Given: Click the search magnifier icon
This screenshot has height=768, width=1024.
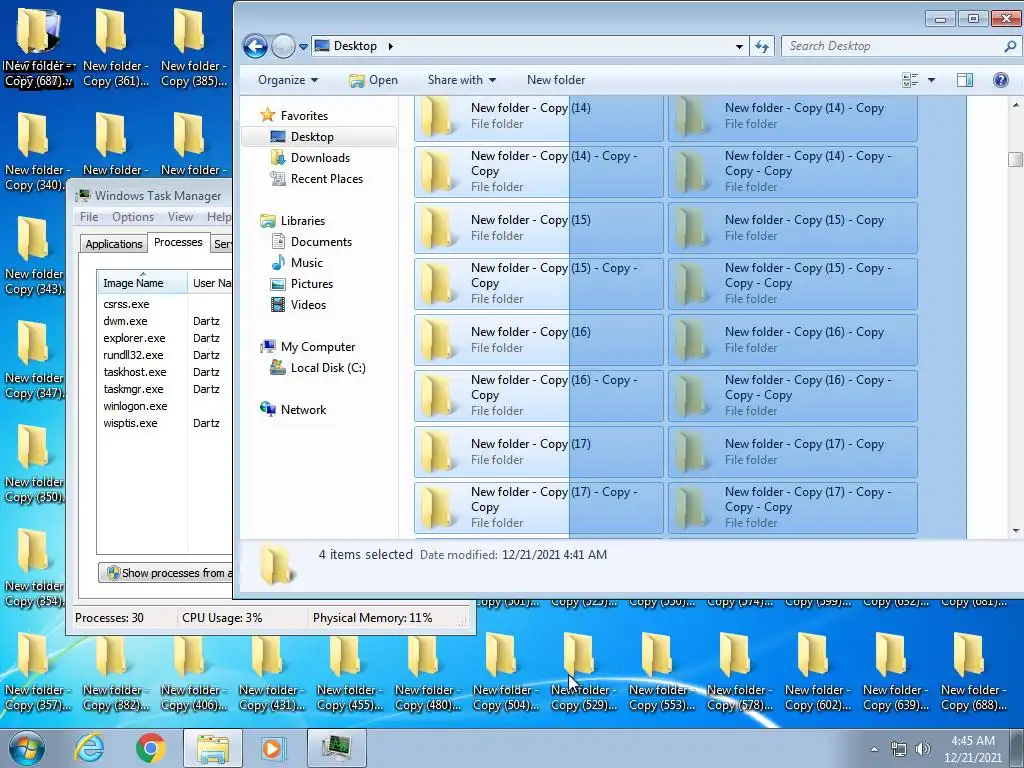Looking at the screenshot, I should tap(1010, 46).
